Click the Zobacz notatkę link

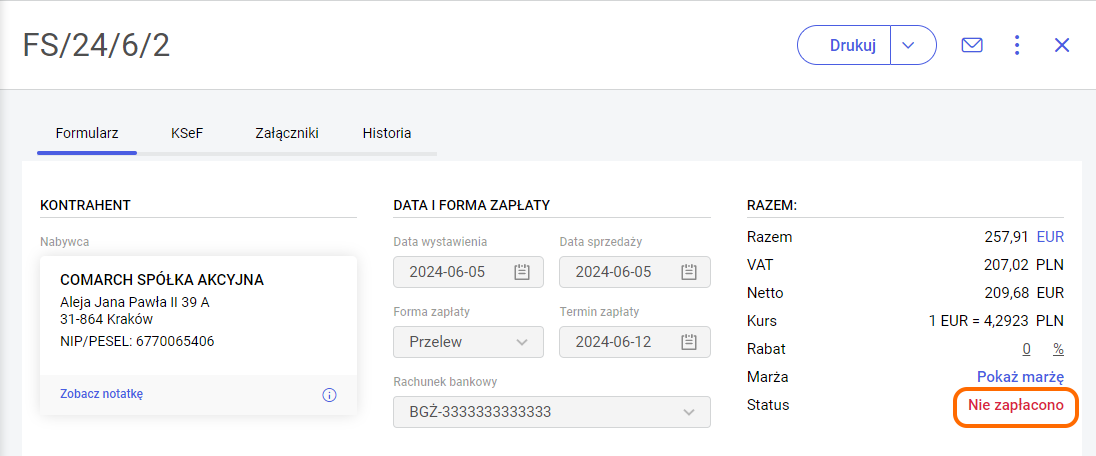pyautogui.click(x=101, y=394)
